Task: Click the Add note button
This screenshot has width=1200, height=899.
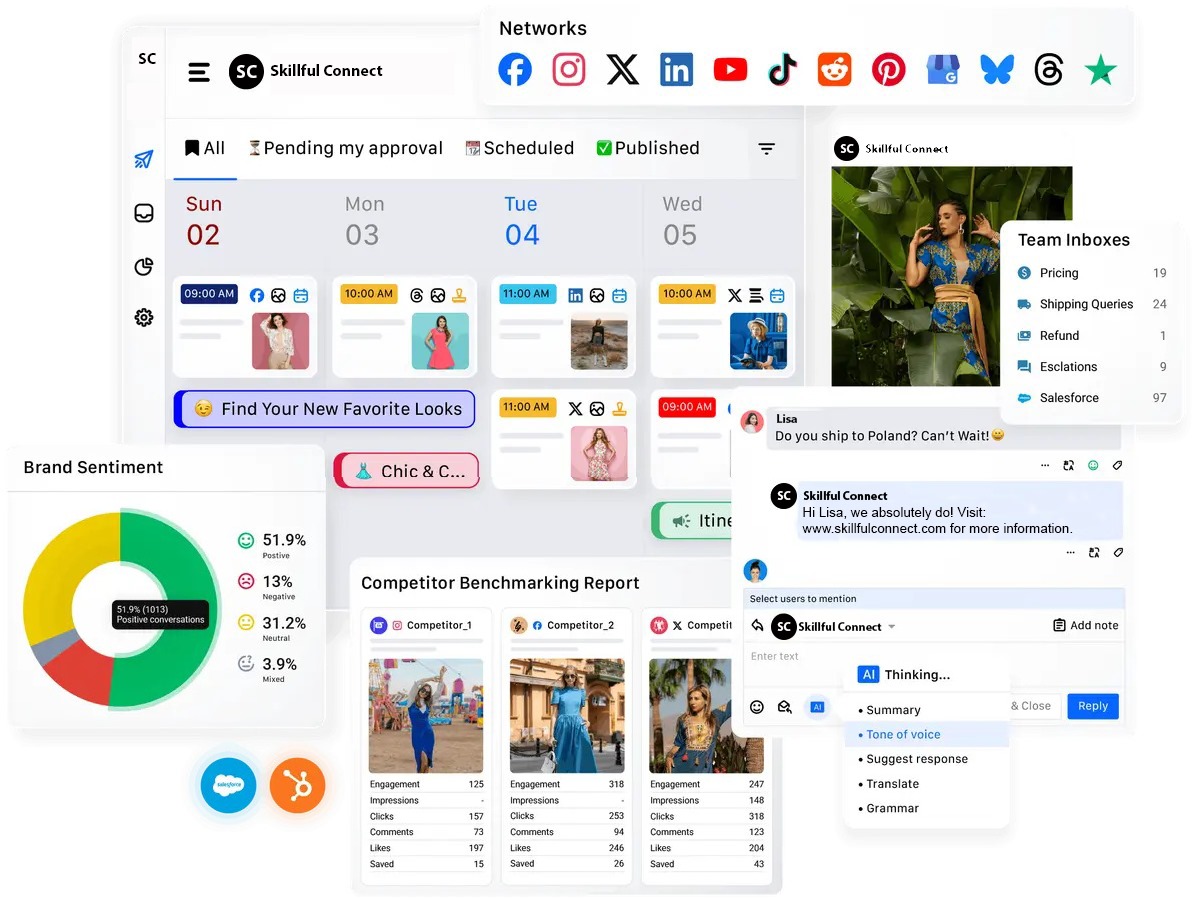Action: (x=1085, y=625)
